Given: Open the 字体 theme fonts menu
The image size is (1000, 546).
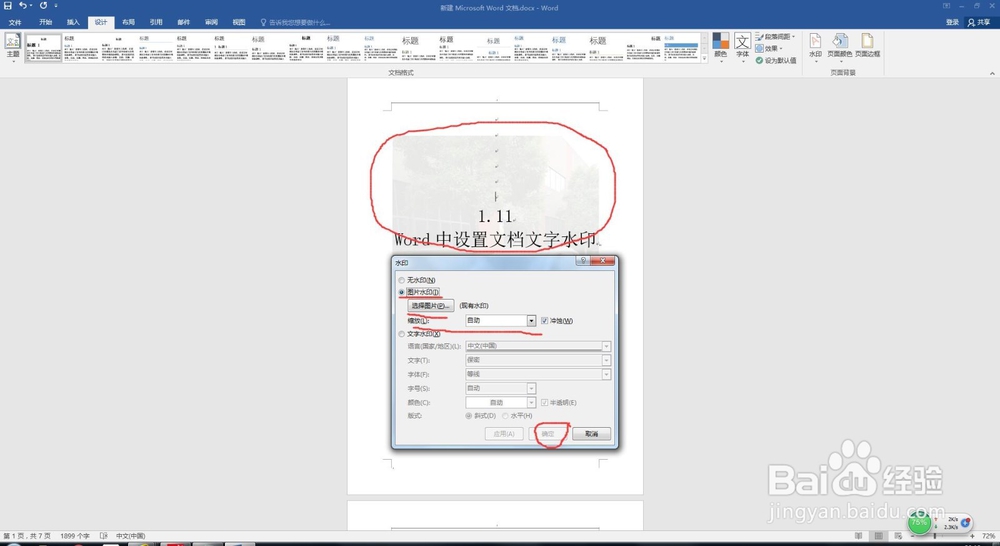Looking at the screenshot, I should coord(742,46).
